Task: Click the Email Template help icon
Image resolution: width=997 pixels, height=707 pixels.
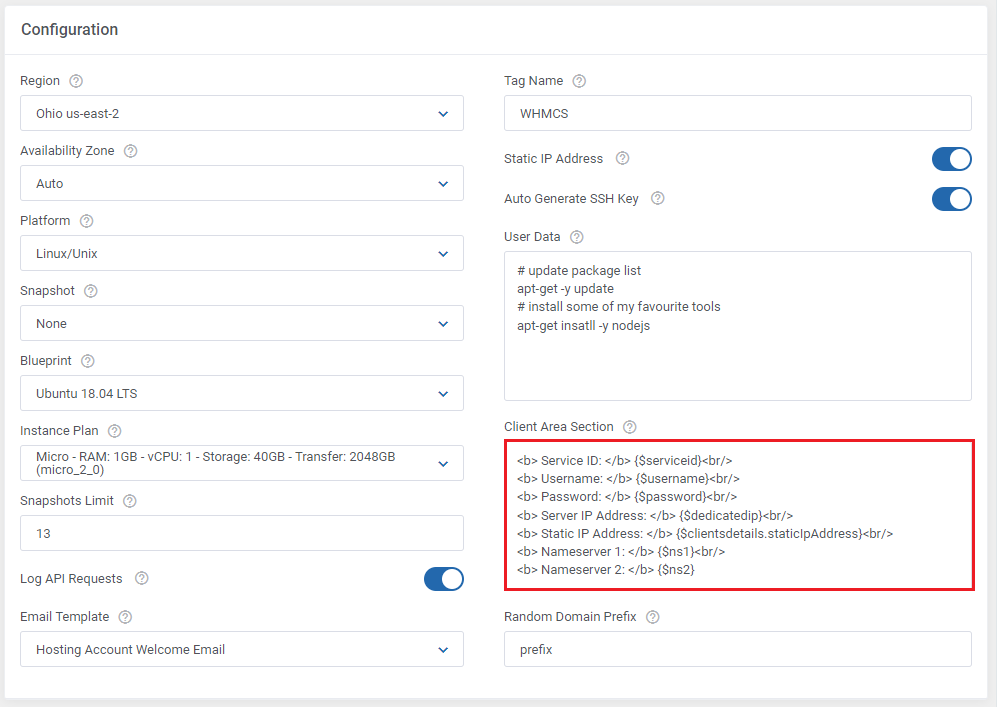Action: (125, 617)
